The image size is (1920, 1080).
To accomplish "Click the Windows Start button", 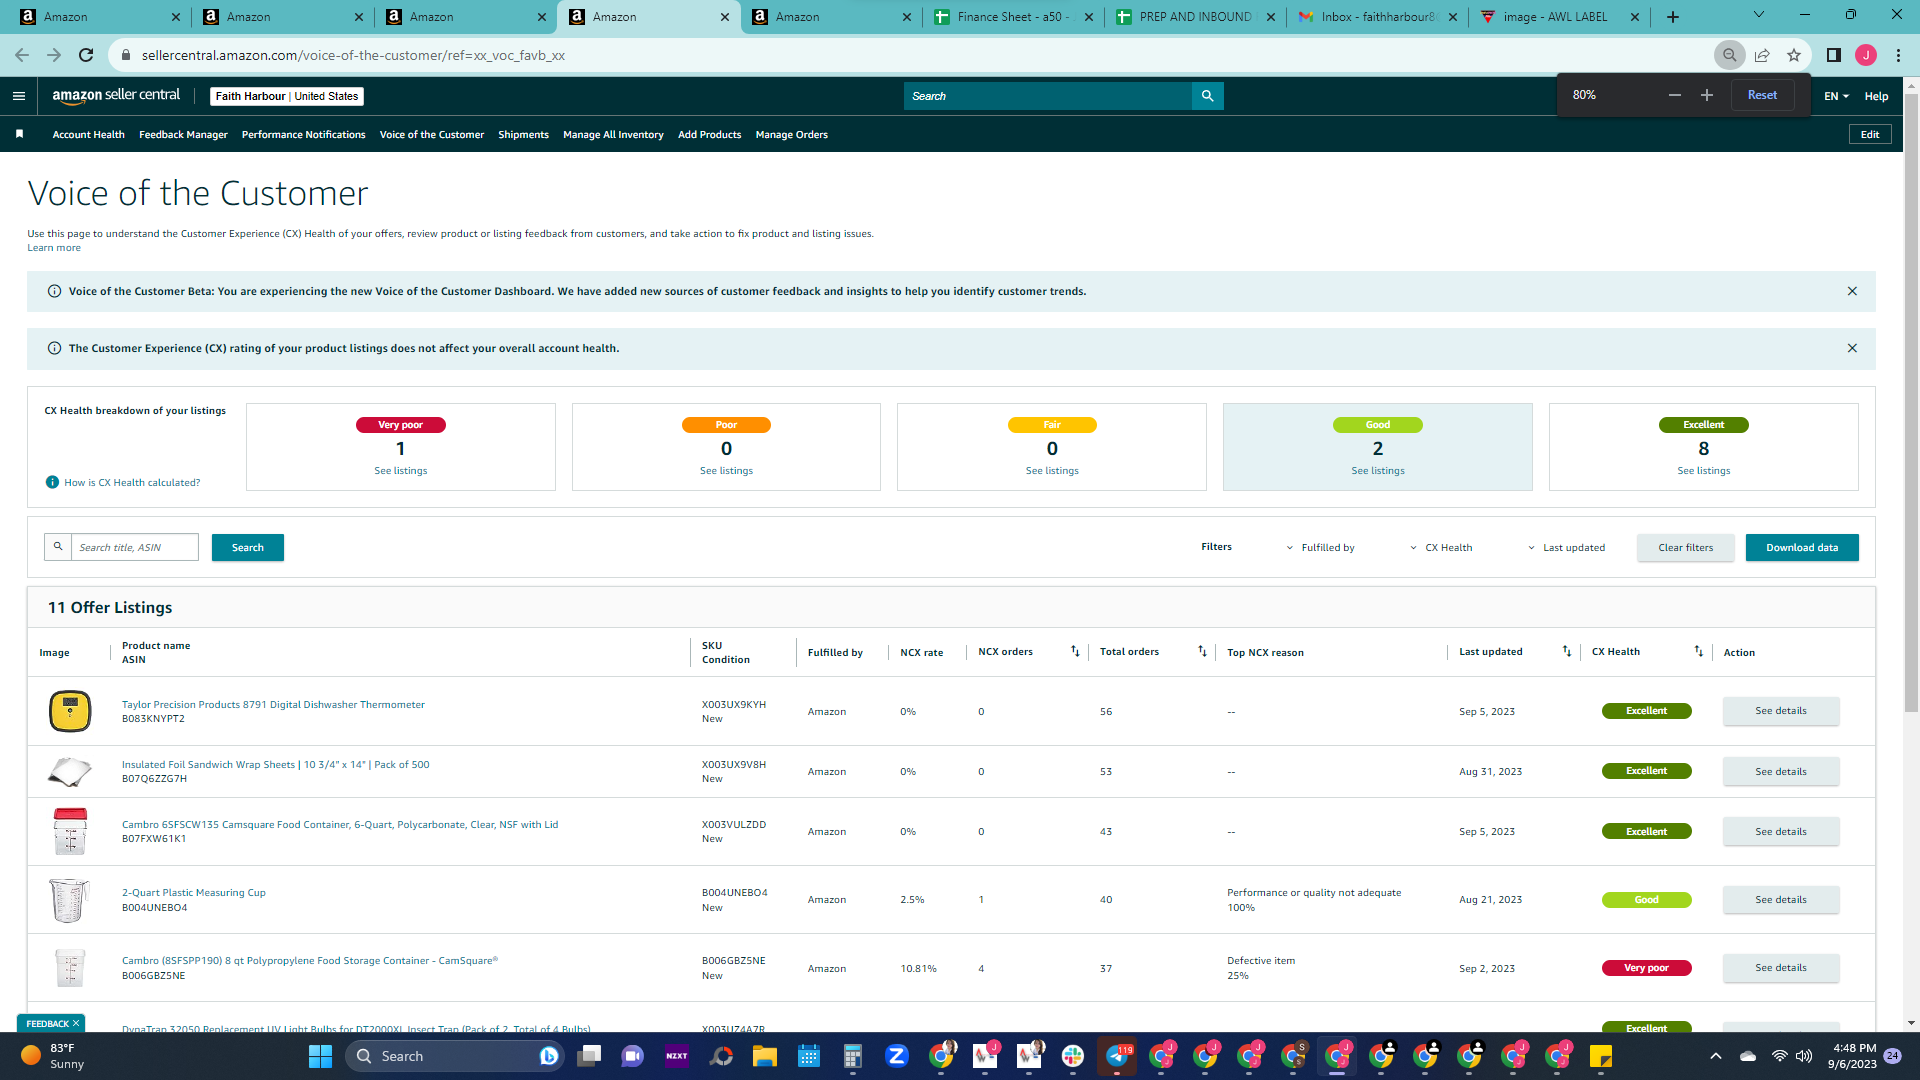I will 320,1056.
